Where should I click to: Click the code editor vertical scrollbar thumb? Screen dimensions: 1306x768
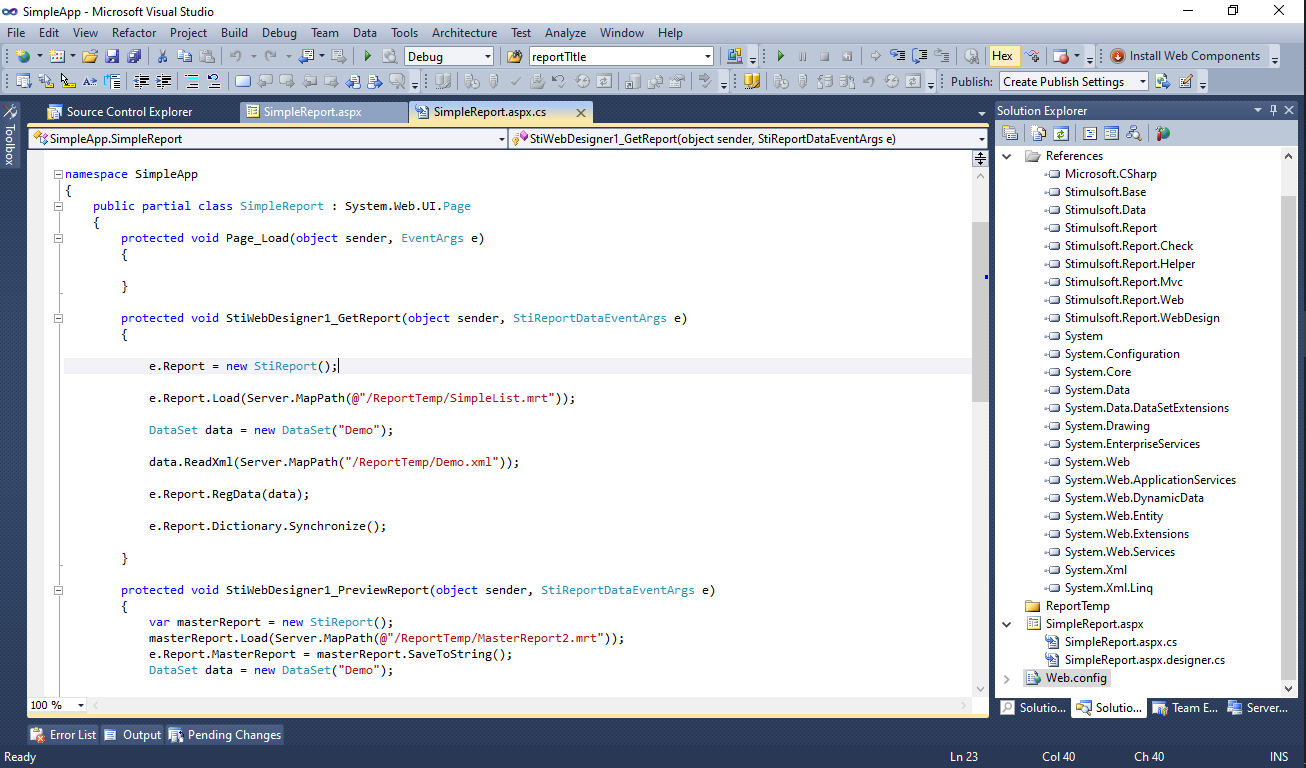coord(980,312)
